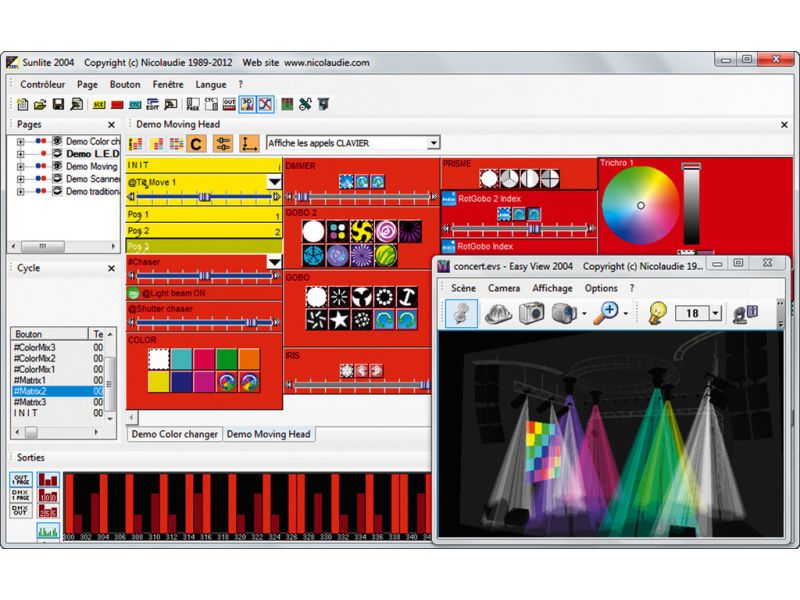Click the orange C button above the page
Viewport: 800px width, 600px height.
196,144
